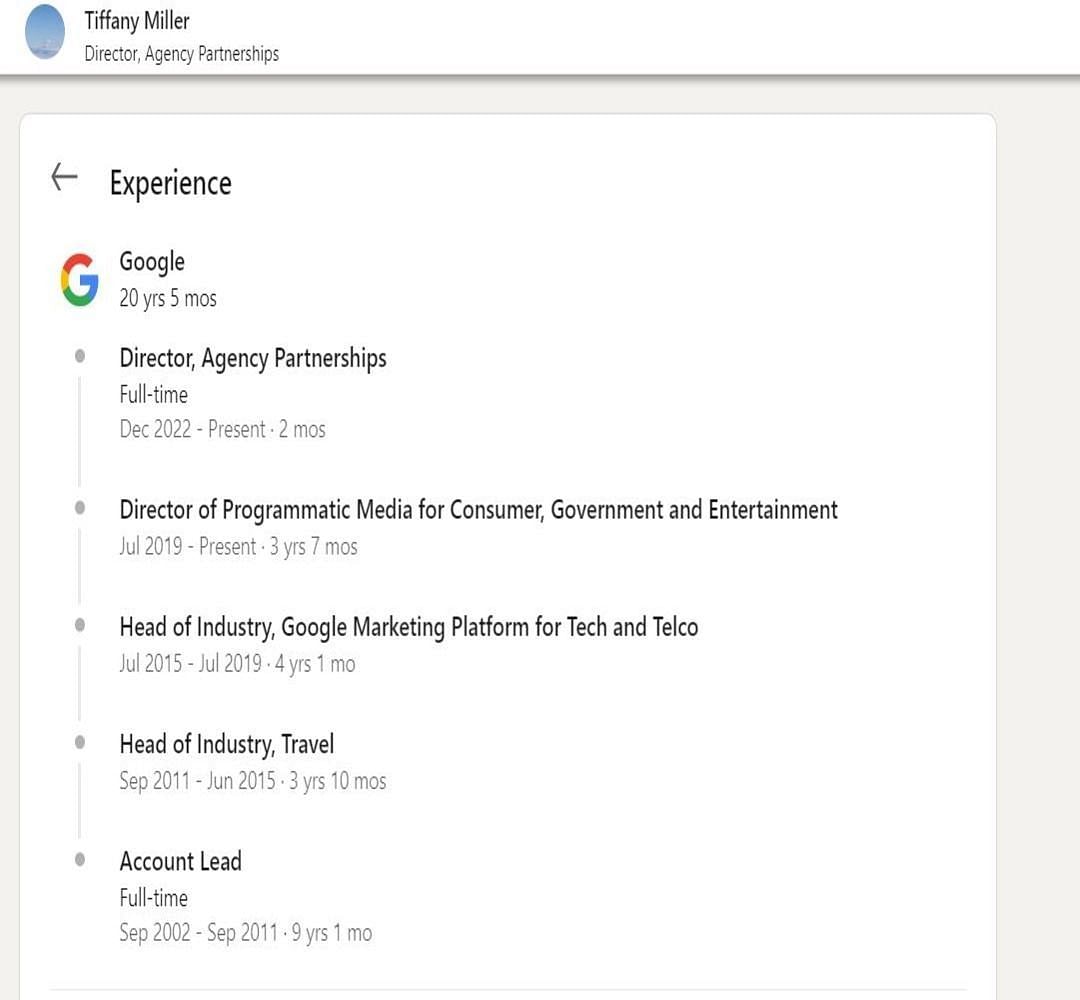Click Full-time under Director, Agency Partnerships role
This screenshot has height=1000, width=1080.
pos(154,395)
